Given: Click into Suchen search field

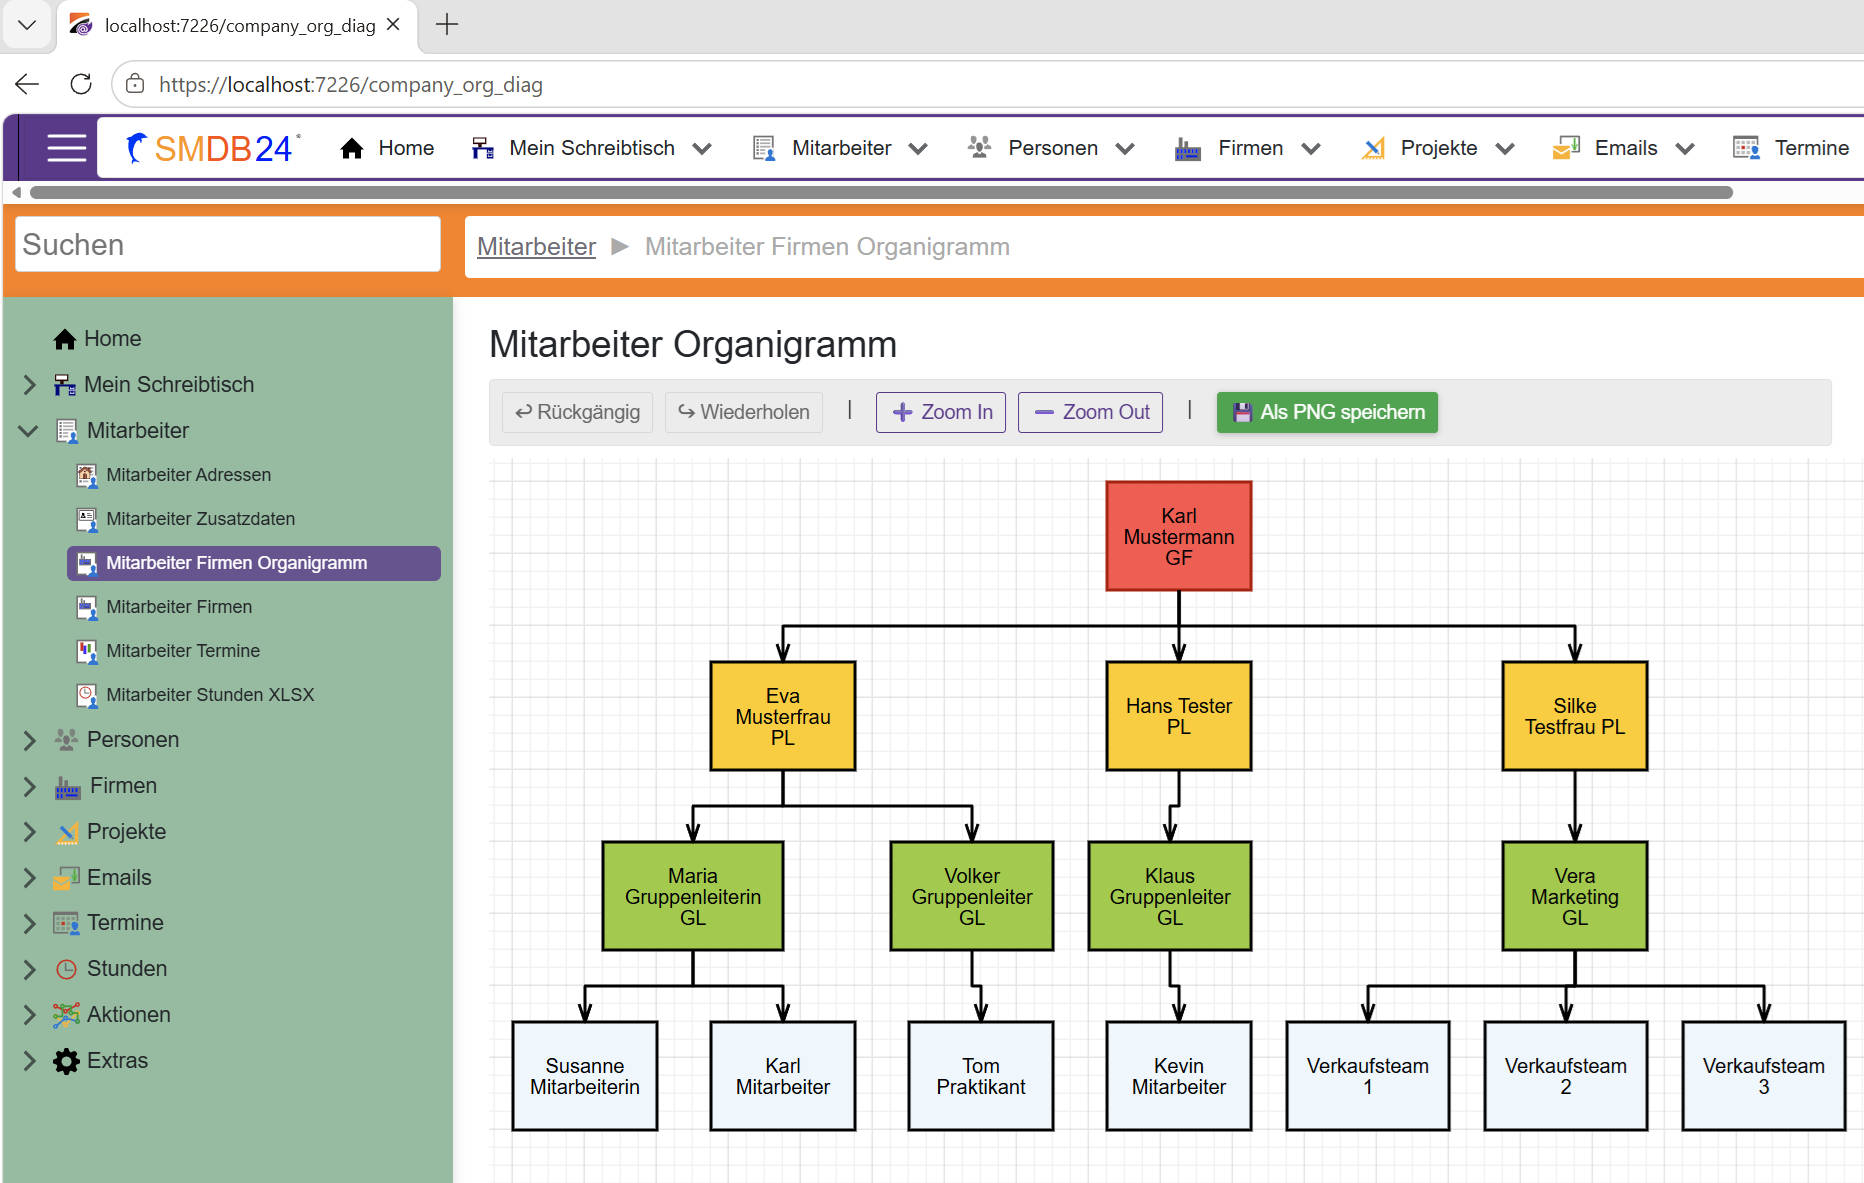Looking at the screenshot, I should tap(228, 245).
